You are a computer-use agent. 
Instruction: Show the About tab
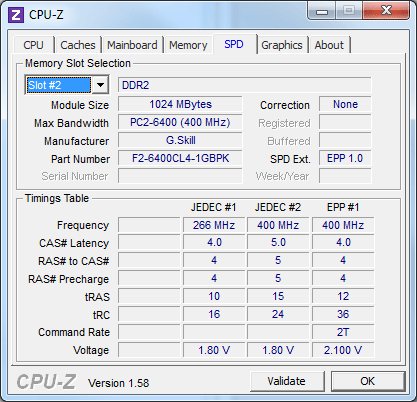click(329, 45)
